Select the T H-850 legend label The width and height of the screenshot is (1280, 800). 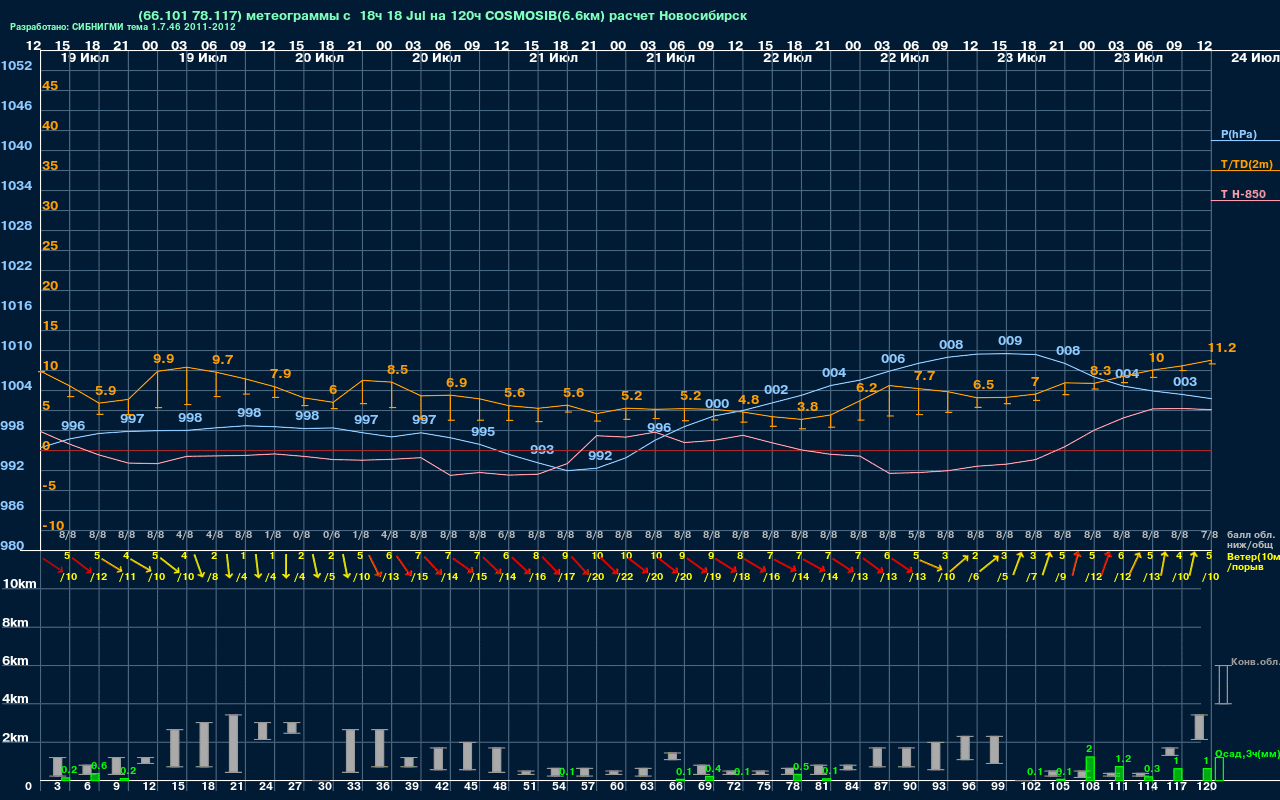click(1242, 194)
